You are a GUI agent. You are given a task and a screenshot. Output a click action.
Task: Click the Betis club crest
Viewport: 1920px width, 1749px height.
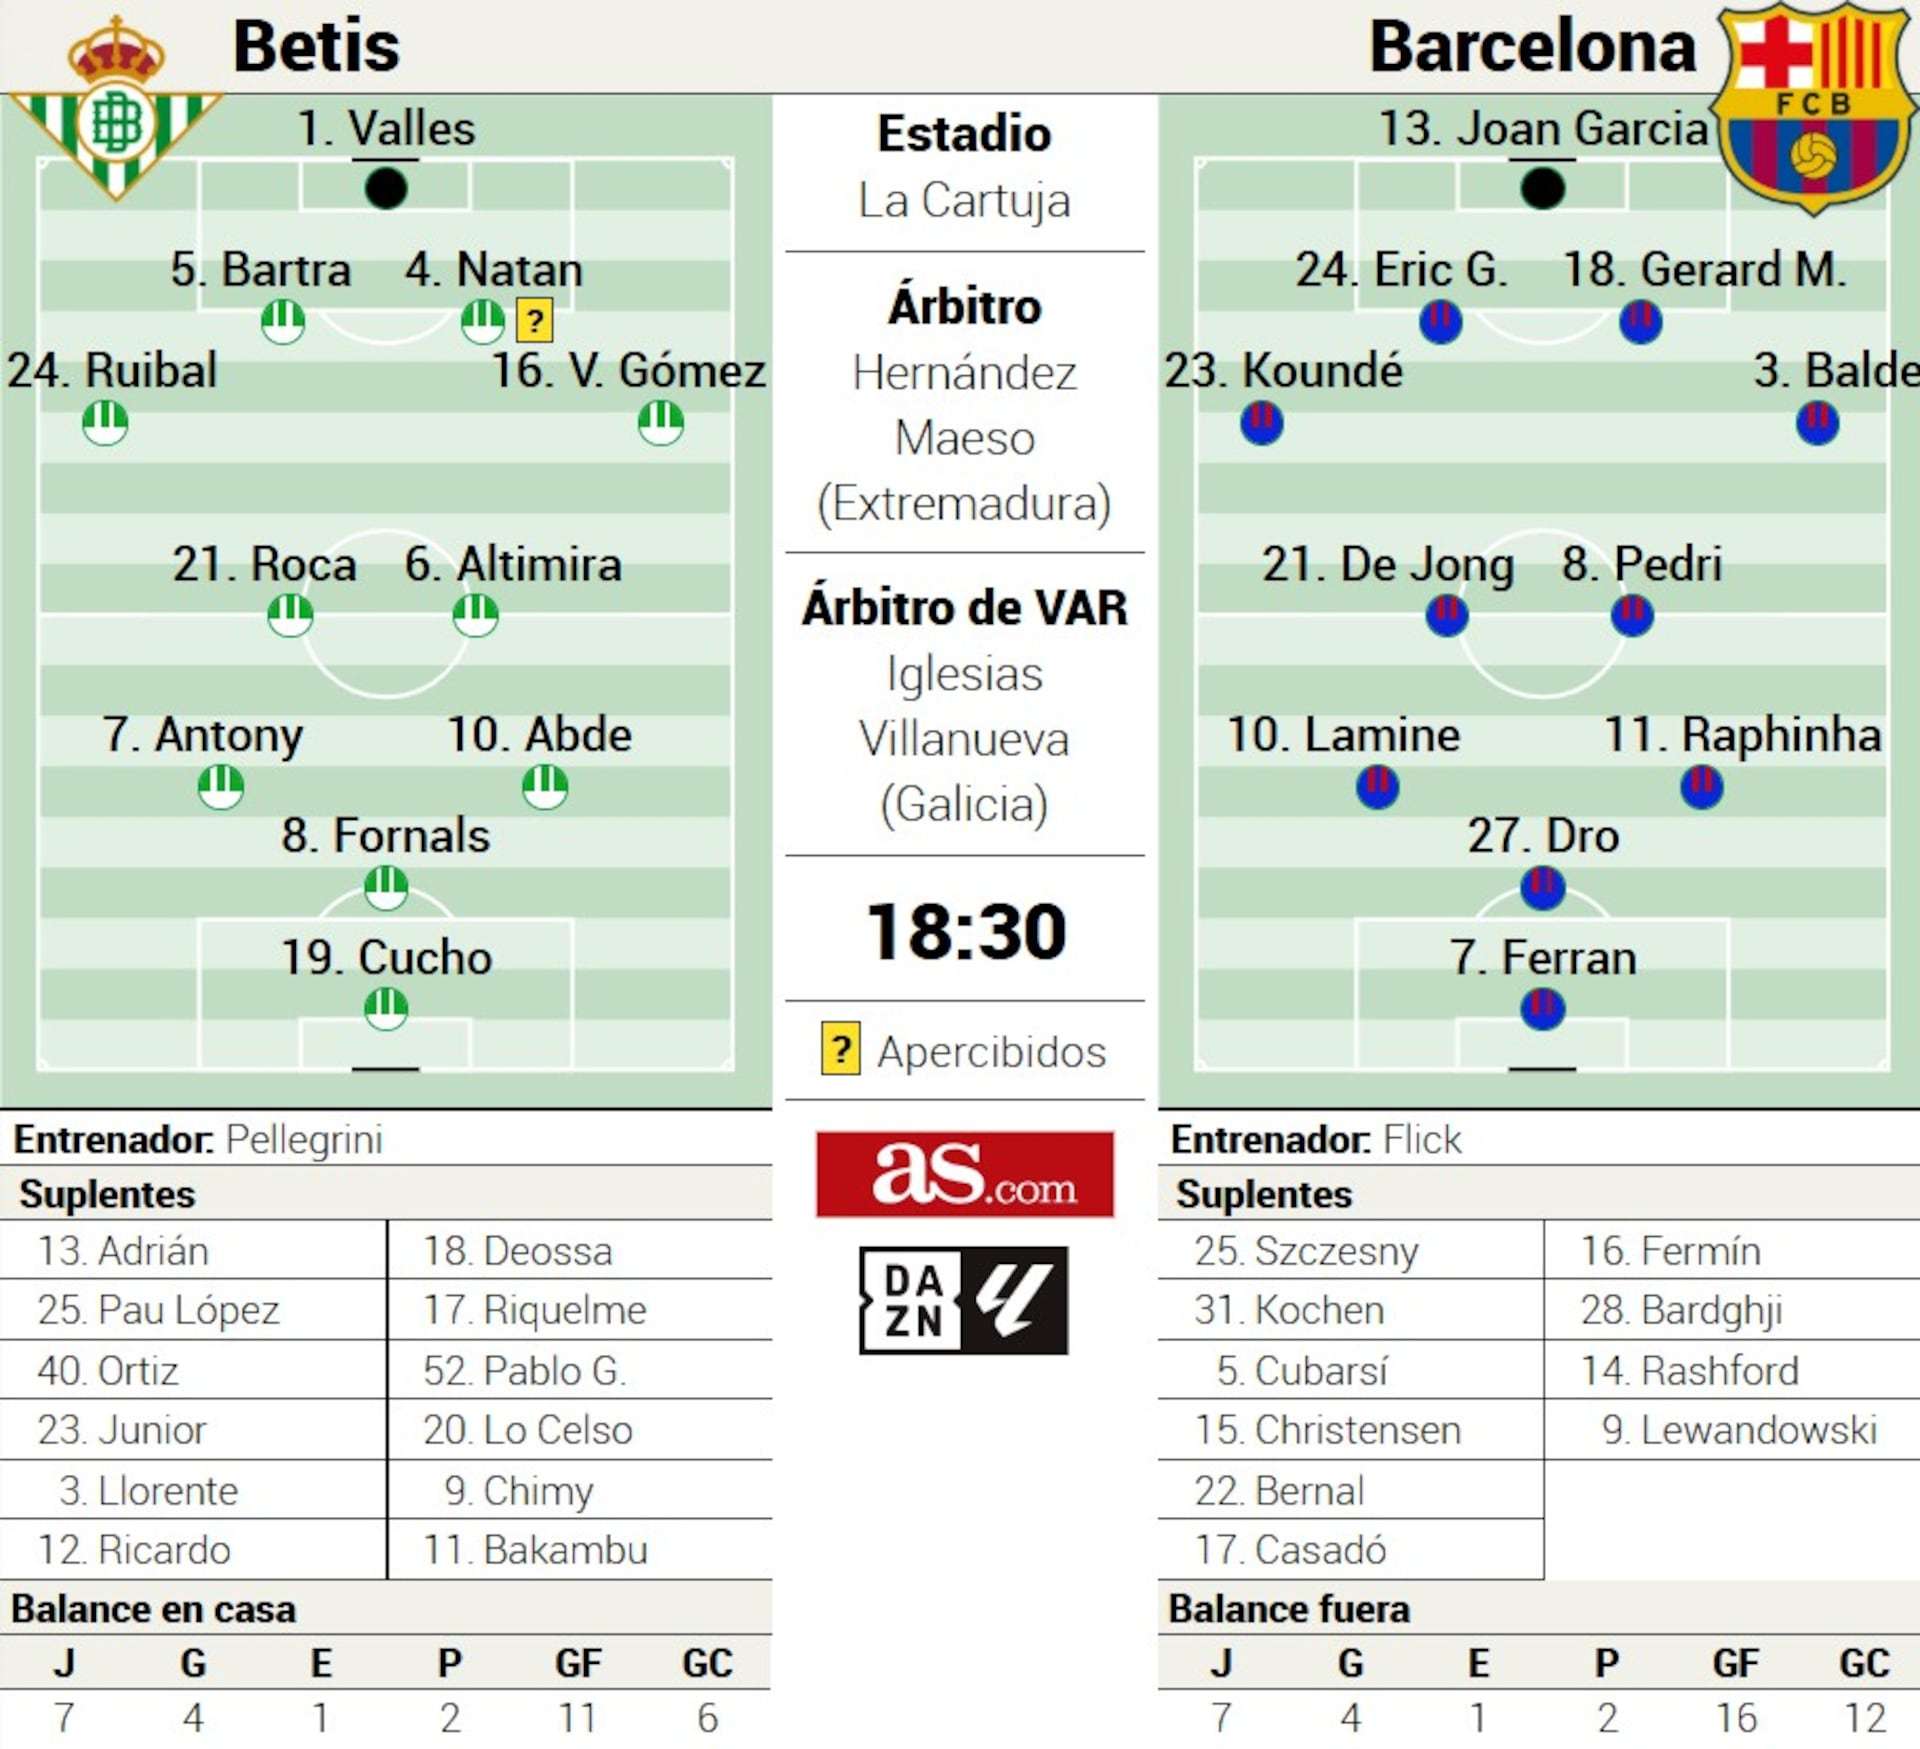coord(116,108)
